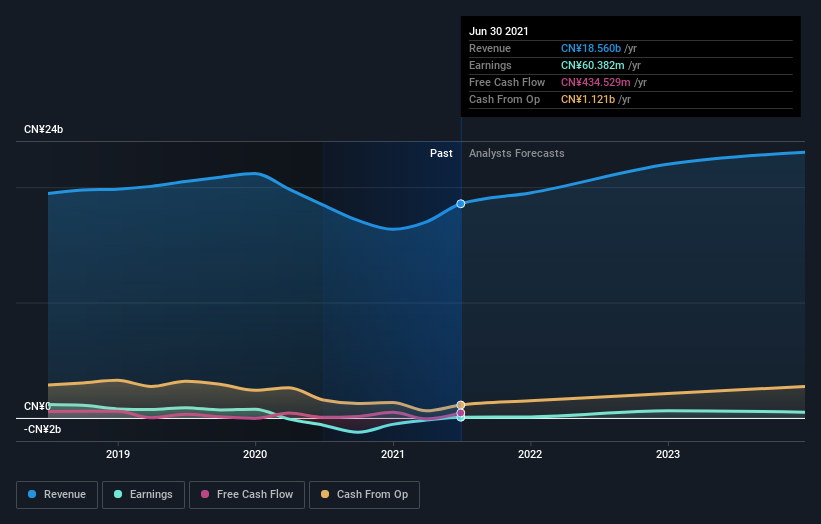Select the Revenue data point marker

461,204
